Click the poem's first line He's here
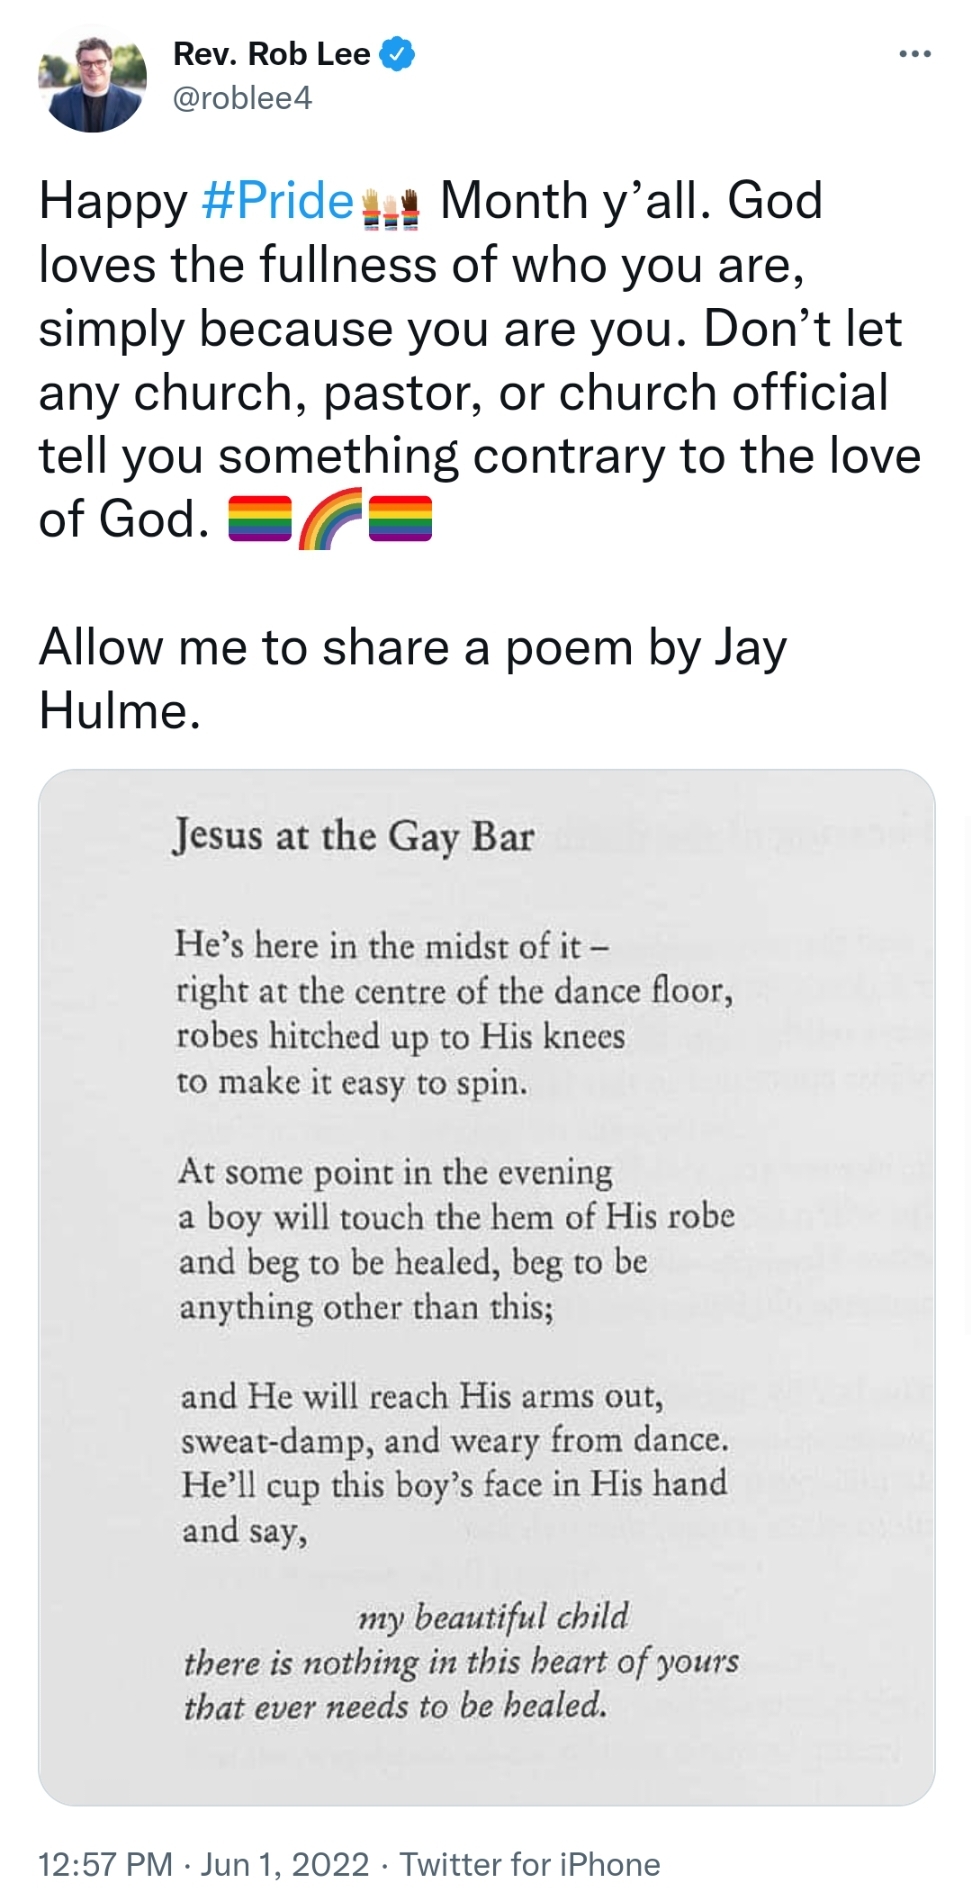 (391, 945)
